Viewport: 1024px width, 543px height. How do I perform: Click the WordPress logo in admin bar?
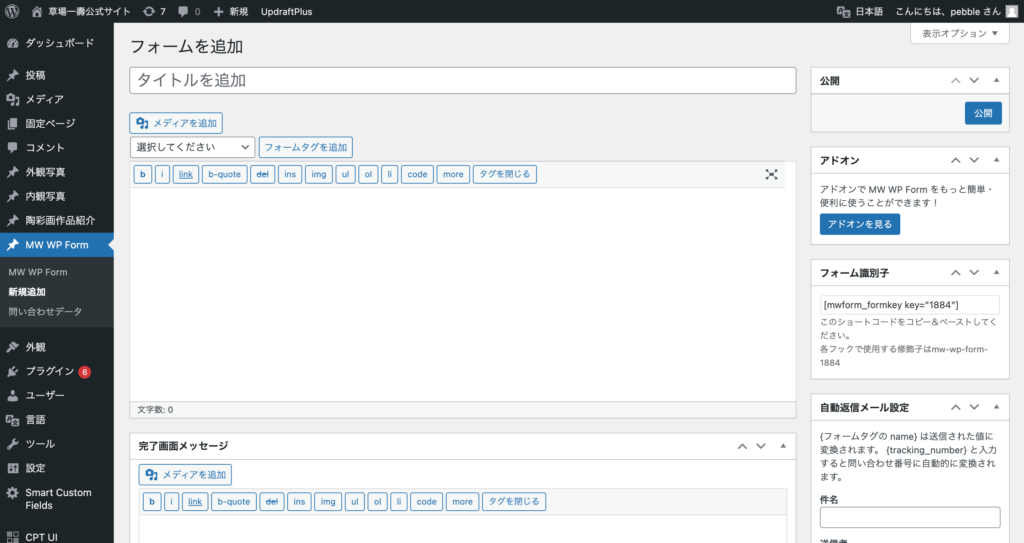pos(12,12)
